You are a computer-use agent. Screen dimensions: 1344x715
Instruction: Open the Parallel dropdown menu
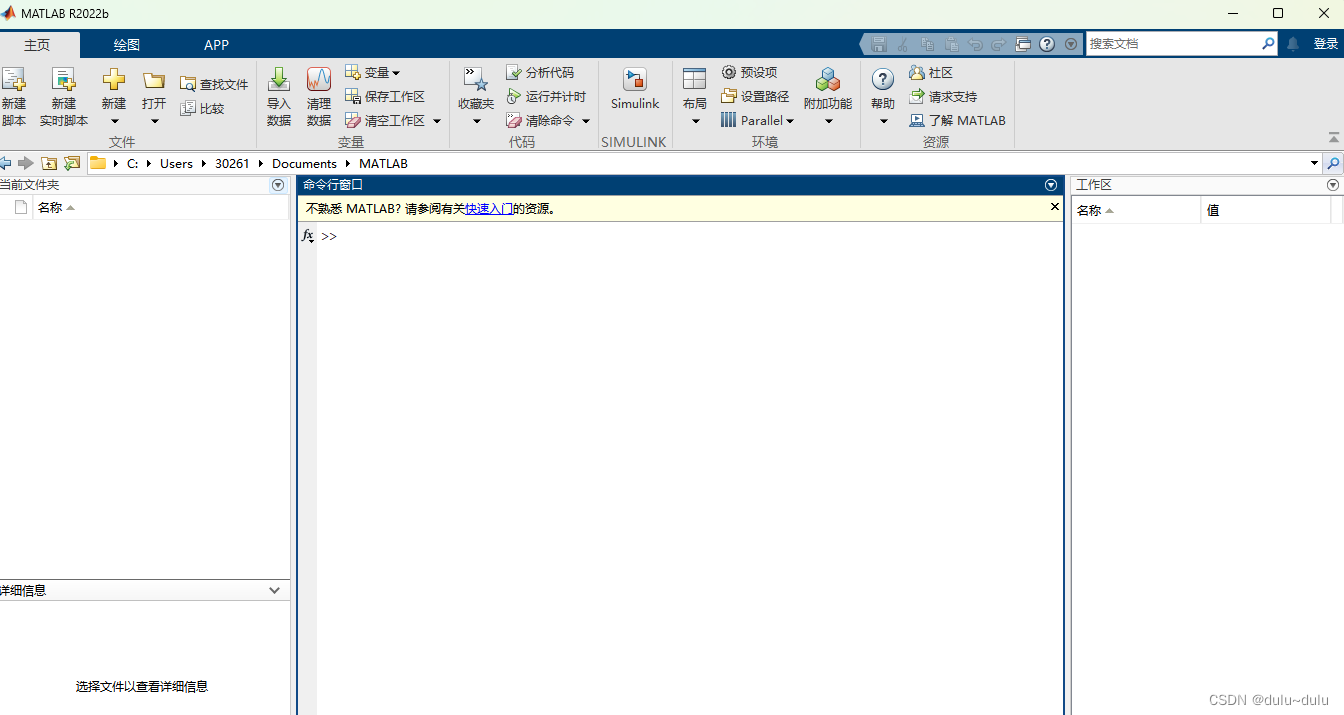tap(757, 120)
